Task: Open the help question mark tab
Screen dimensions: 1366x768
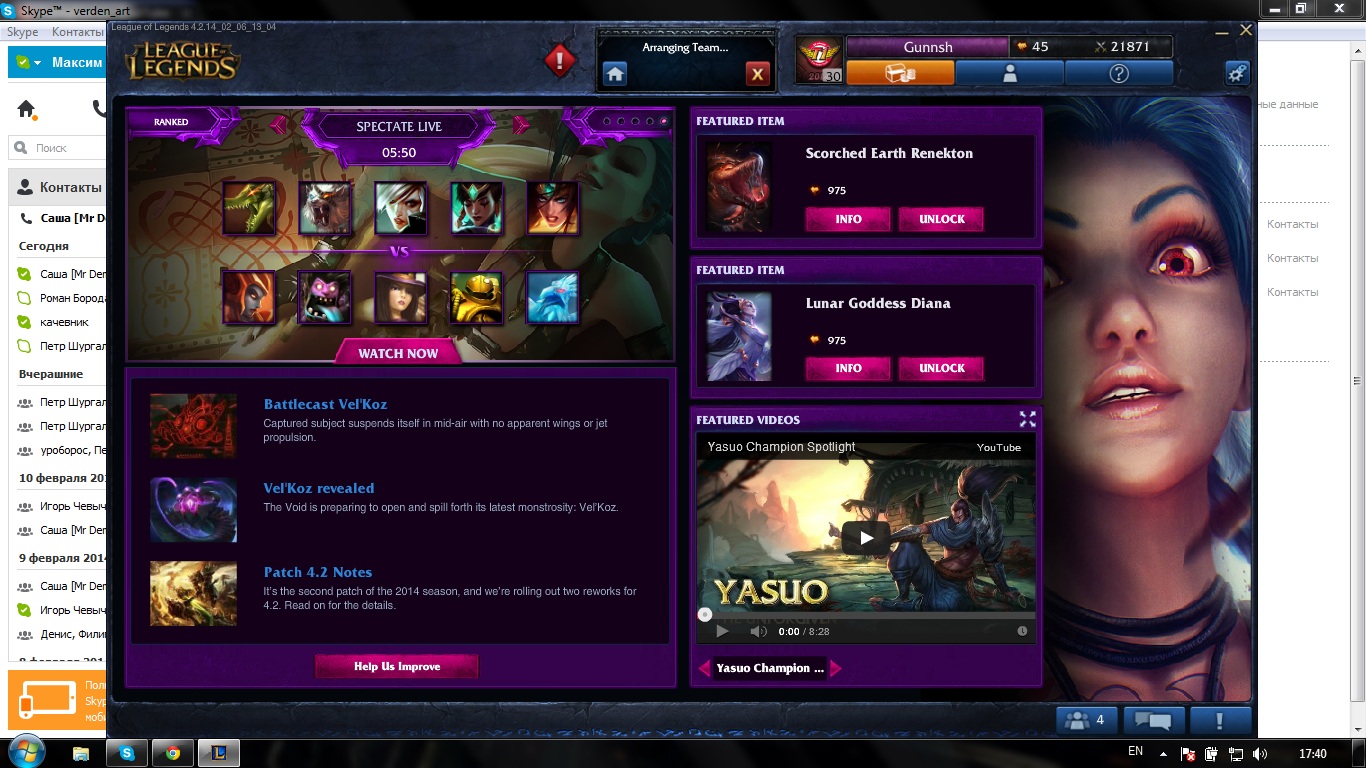Action: pyautogui.click(x=1119, y=73)
